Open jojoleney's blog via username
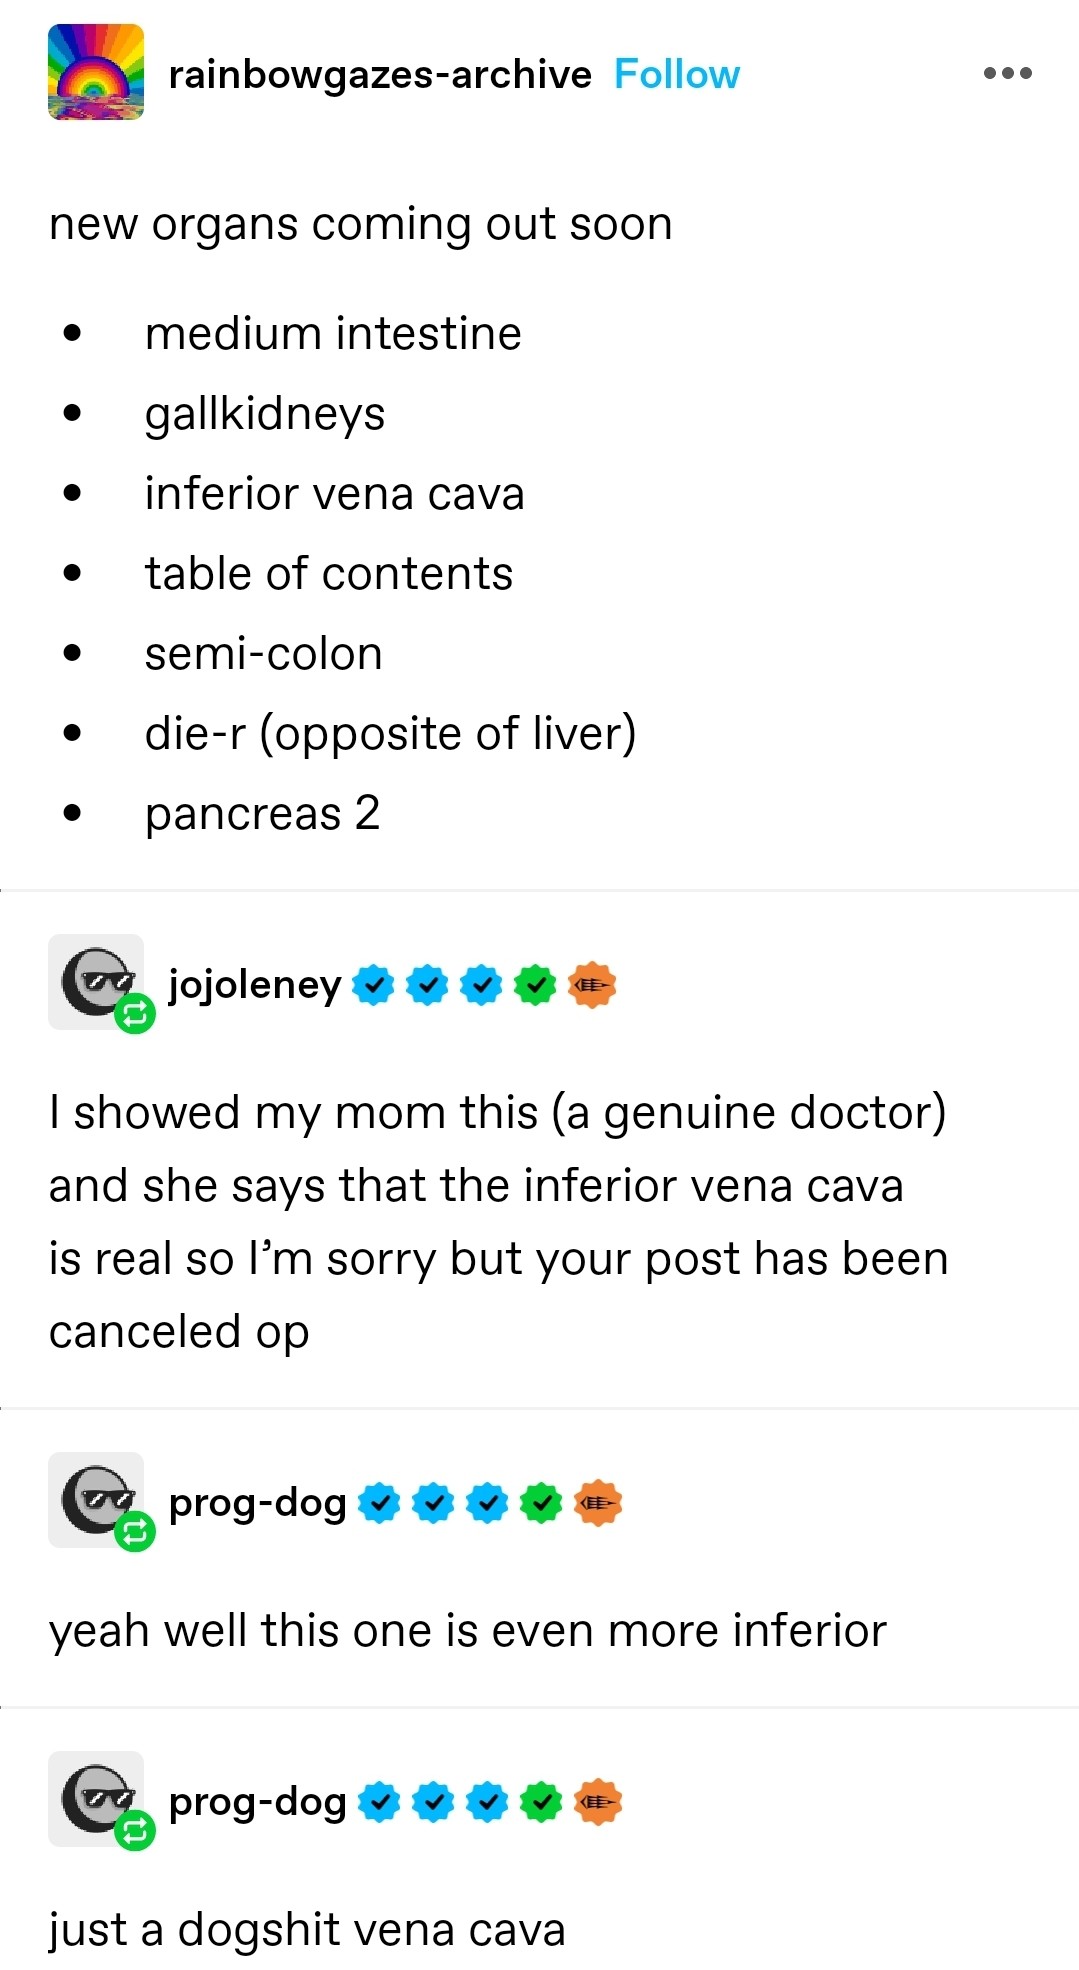The height and width of the screenshot is (1970, 1079). [255, 985]
